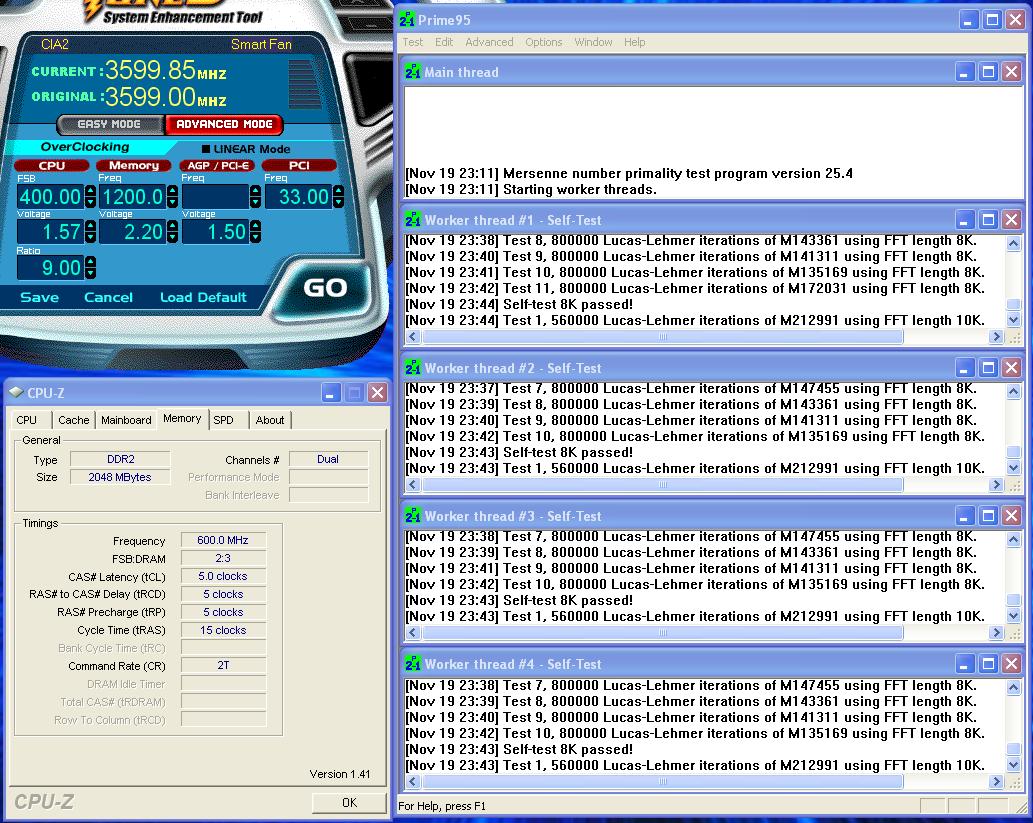Switch to the Mainboard tab in CPU-Z

126,420
